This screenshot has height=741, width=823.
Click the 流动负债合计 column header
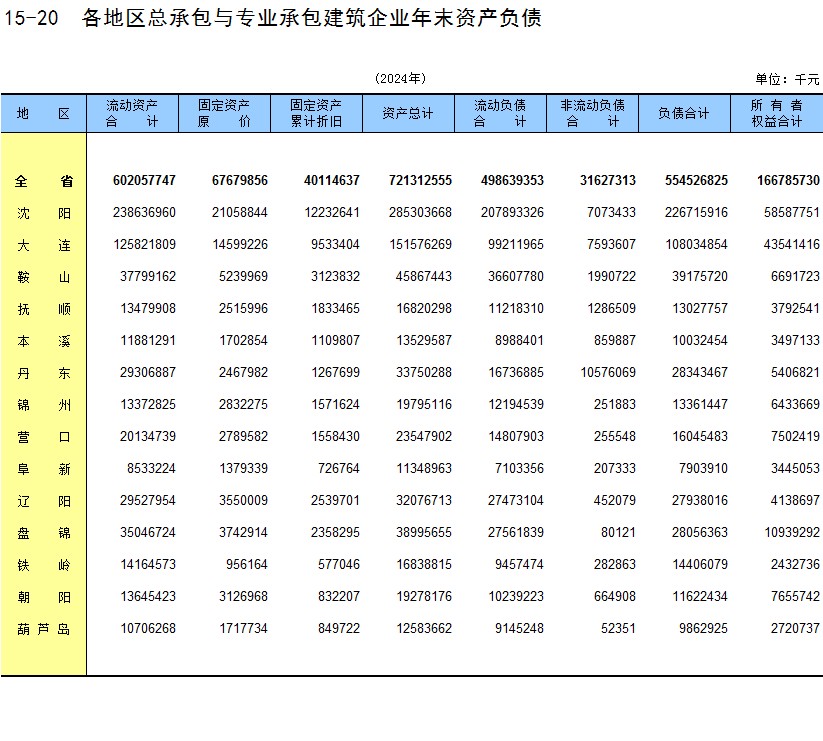tap(500, 113)
